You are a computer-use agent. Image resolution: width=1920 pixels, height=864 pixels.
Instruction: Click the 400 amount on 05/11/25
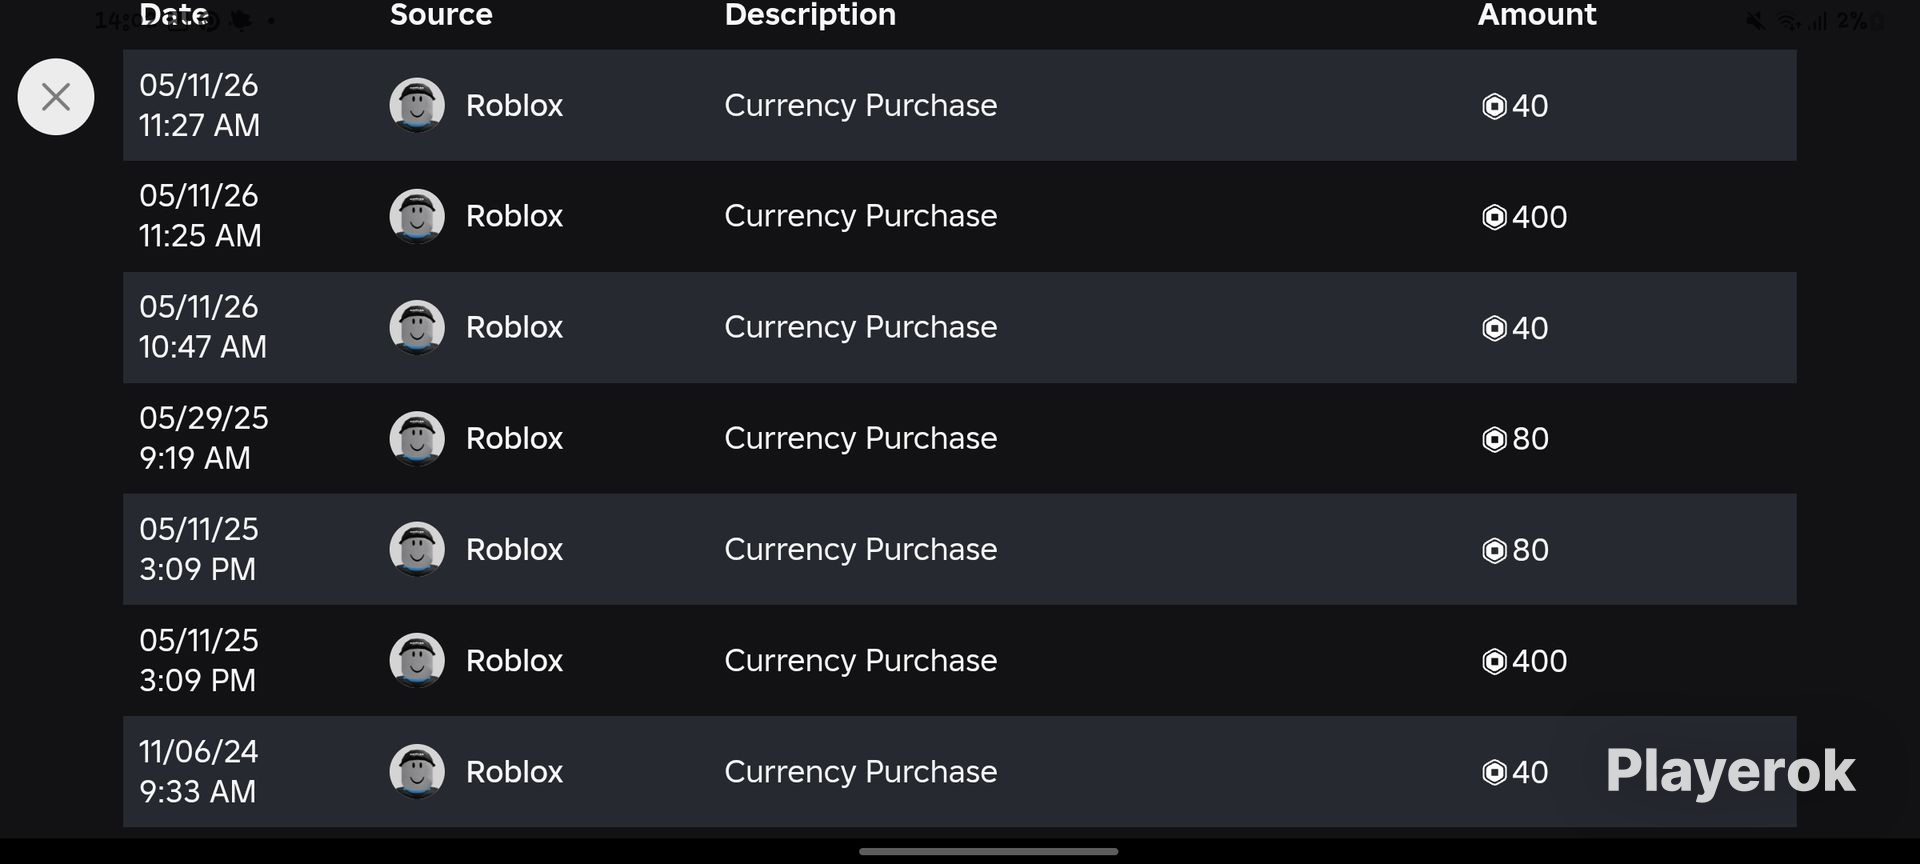click(1539, 661)
